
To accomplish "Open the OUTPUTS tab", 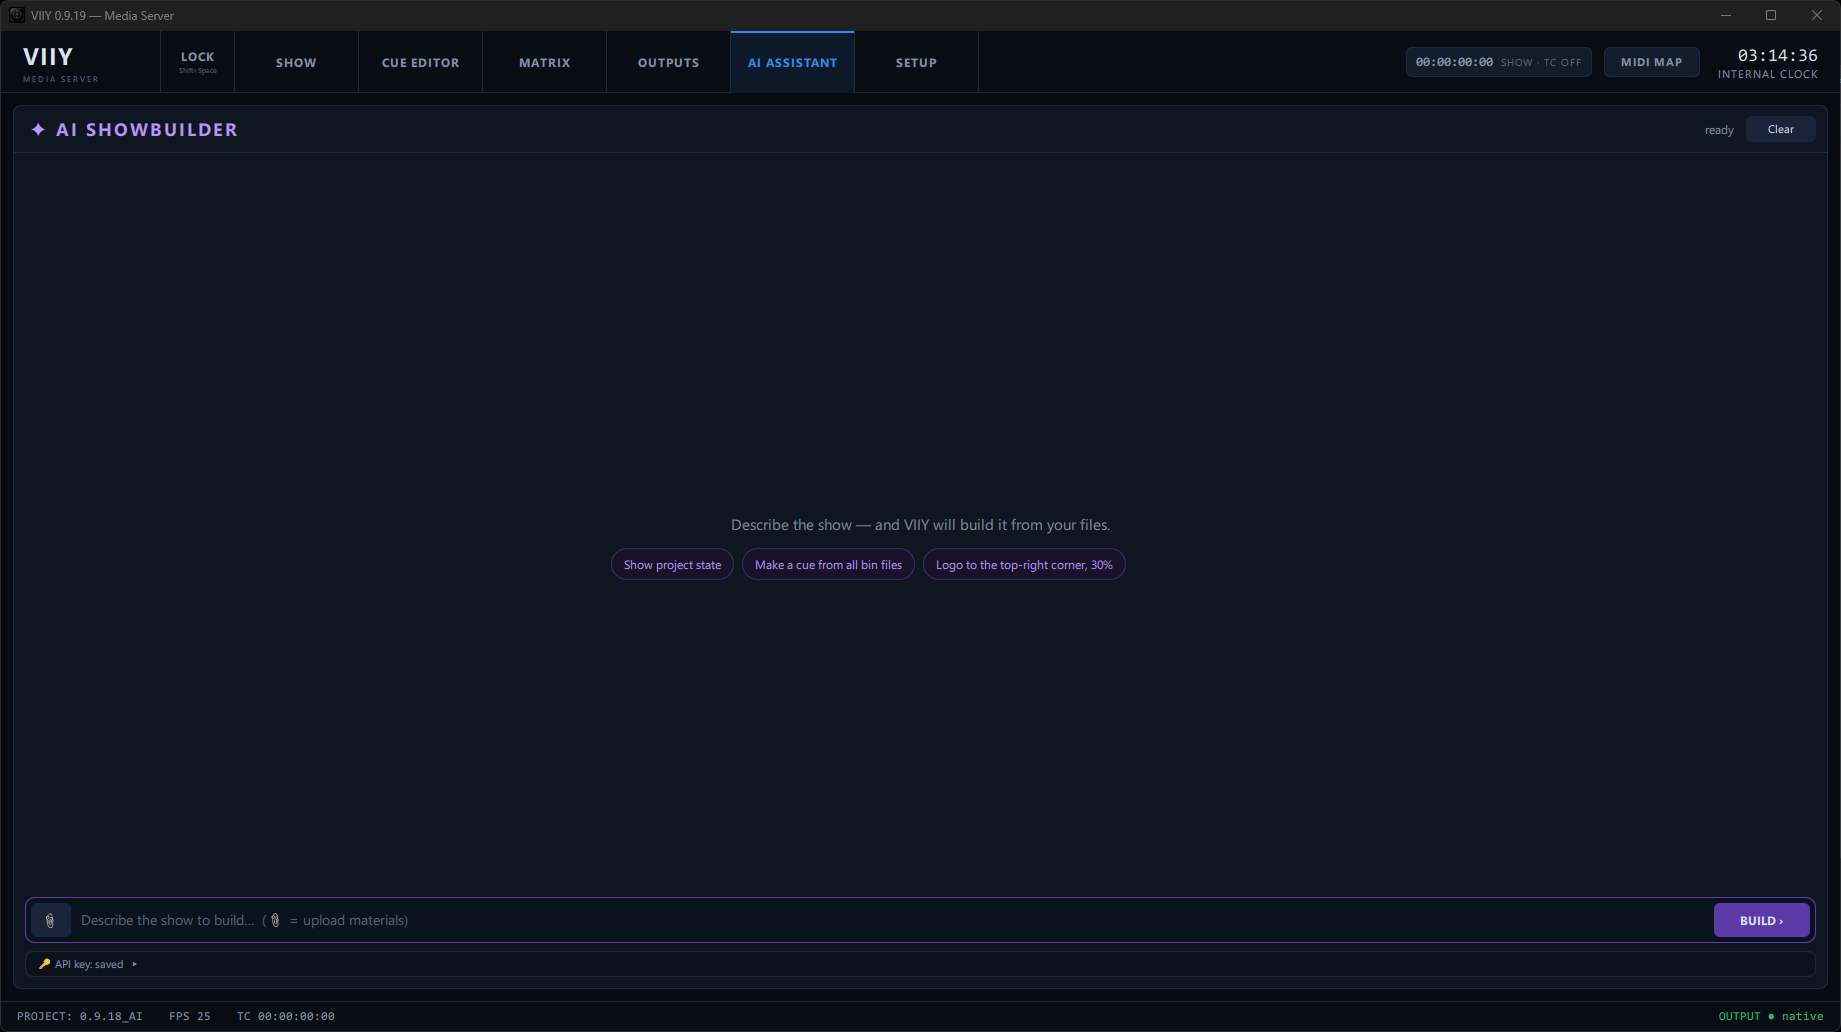I will click(668, 62).
